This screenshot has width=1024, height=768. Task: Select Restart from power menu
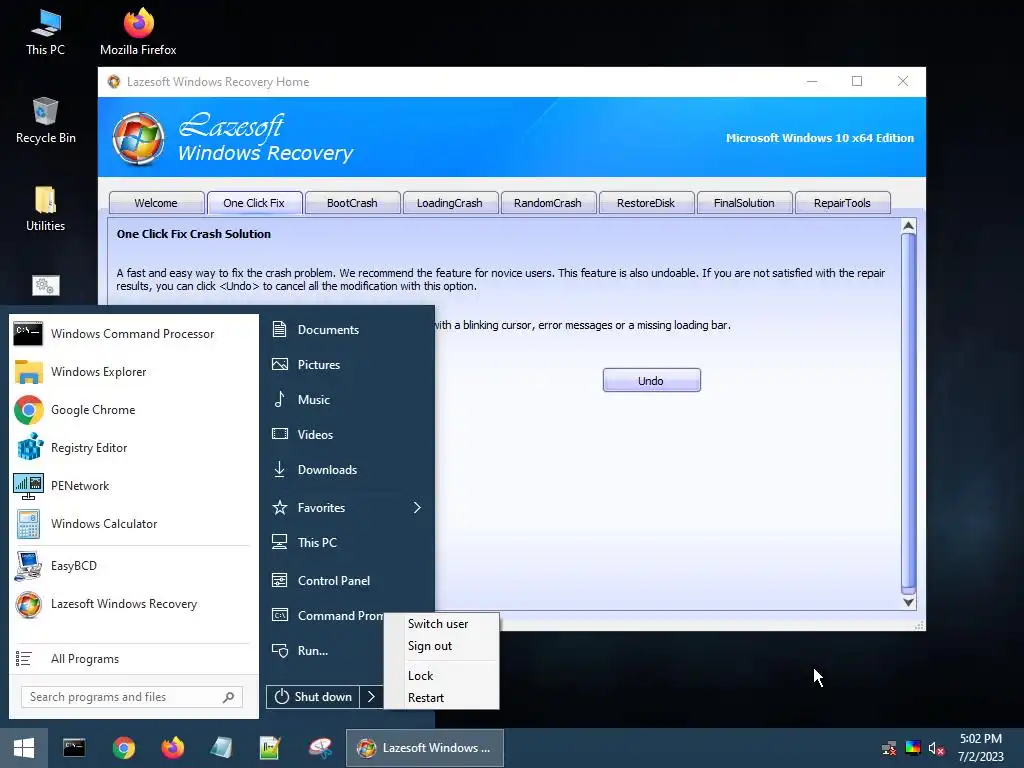coord(441,697)
